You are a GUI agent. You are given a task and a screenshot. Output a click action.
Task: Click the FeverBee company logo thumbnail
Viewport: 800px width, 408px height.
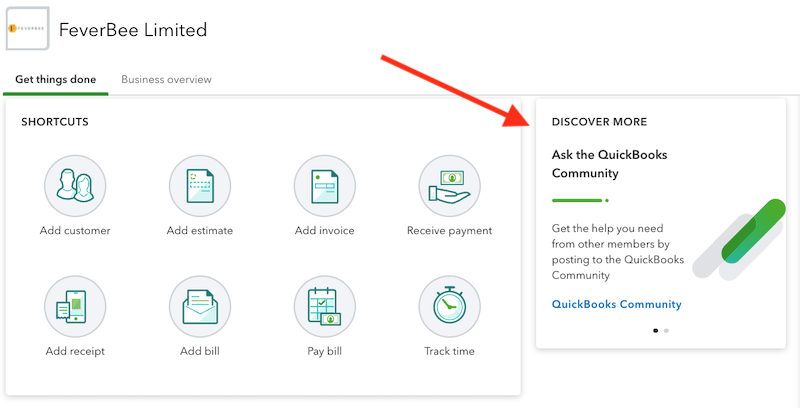28,29
